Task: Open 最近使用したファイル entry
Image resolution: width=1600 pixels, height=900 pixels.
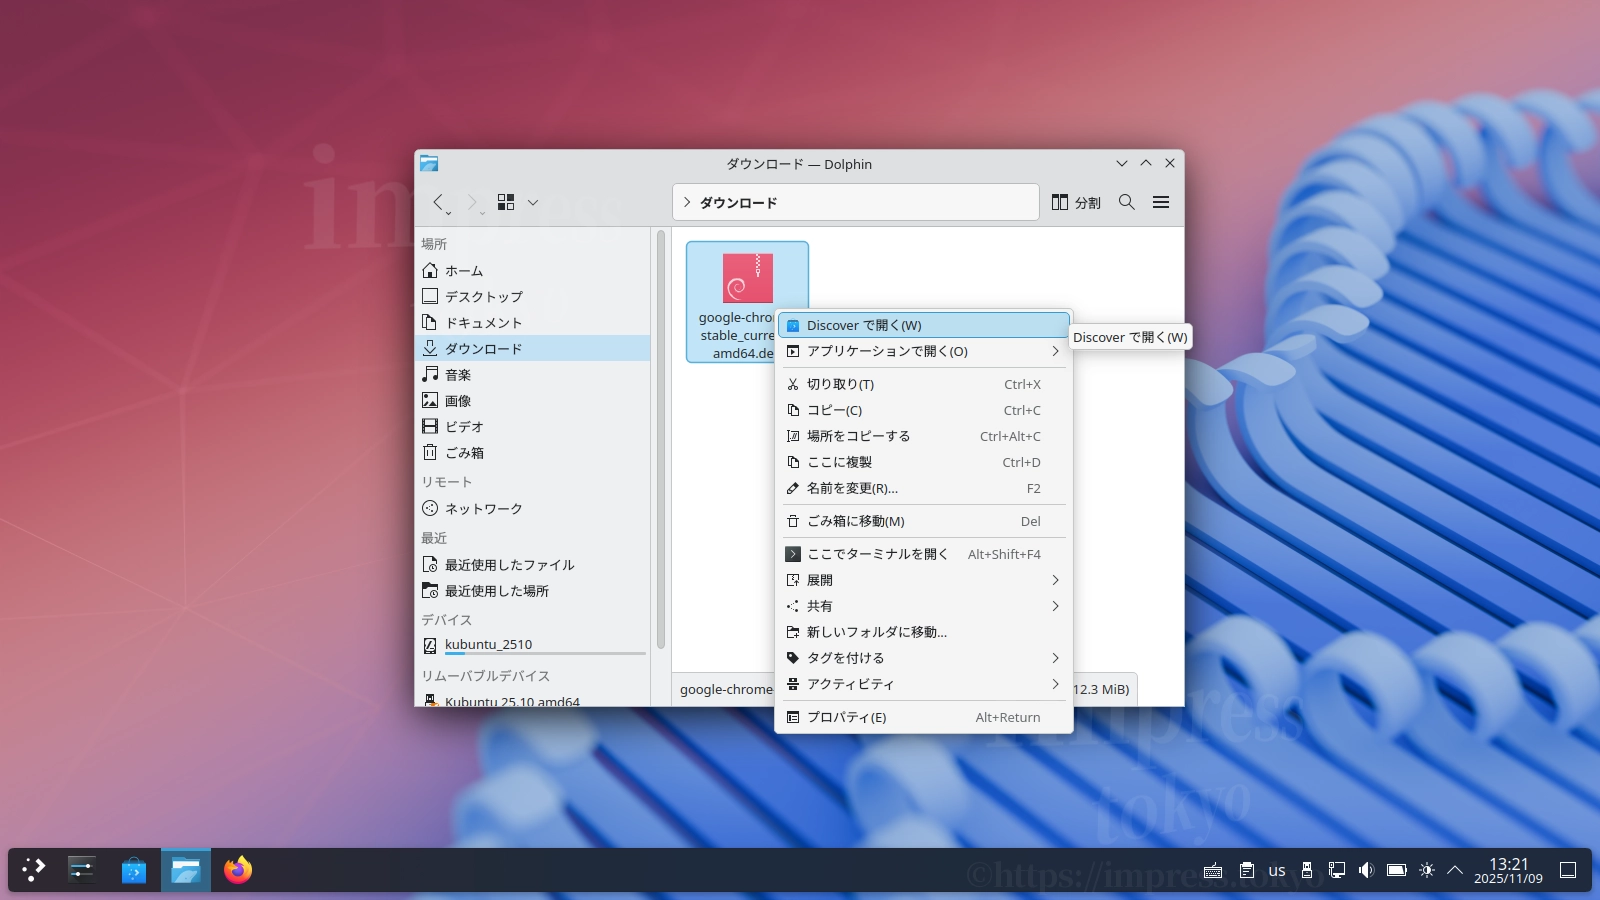Action: point(534,565)
